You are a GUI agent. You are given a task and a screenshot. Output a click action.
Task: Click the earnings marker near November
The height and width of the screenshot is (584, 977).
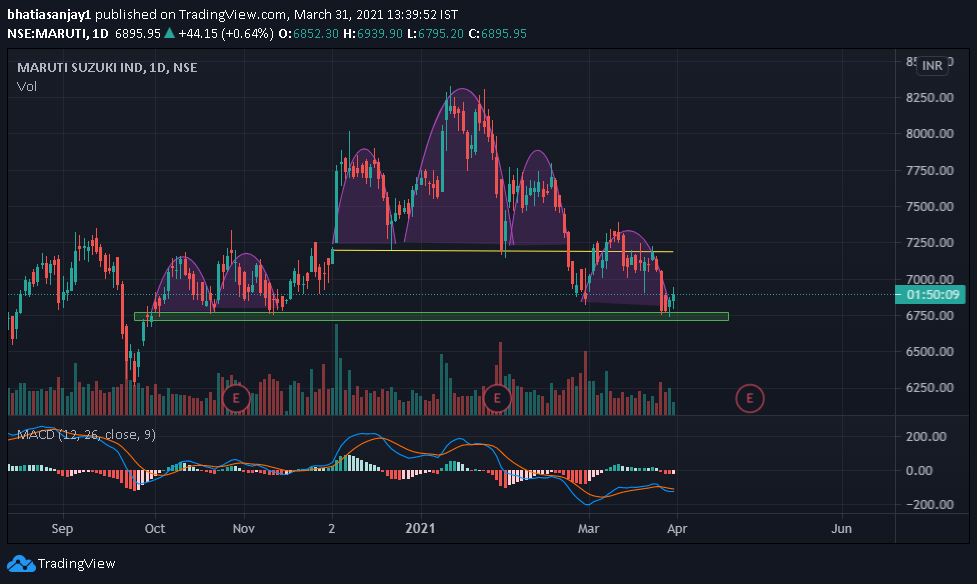(236, 398)
